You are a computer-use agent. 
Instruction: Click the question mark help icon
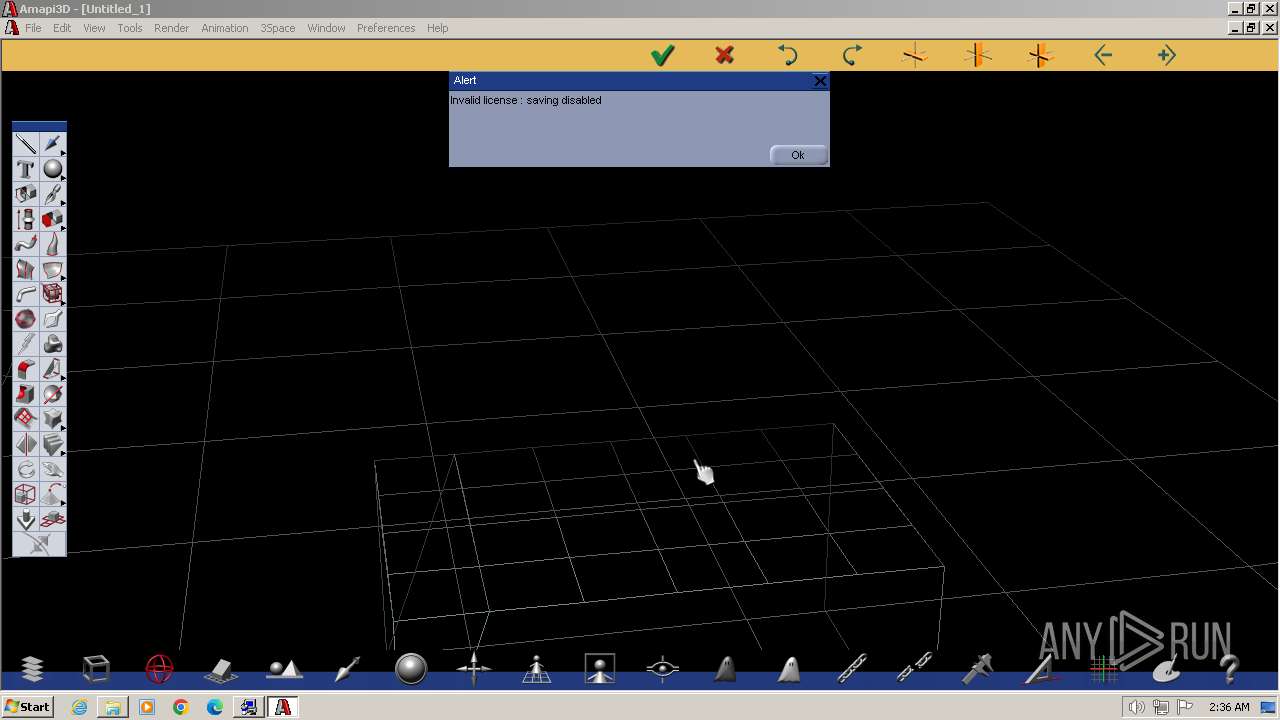1229,668
